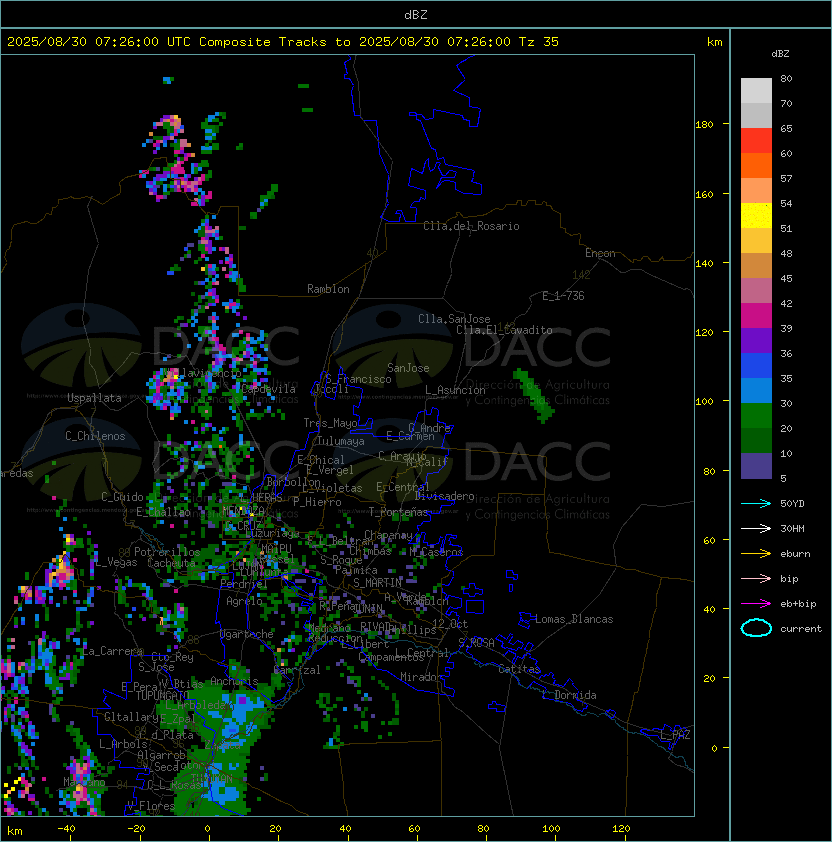Click the 'Anchoris' map label
Screen dimensions: 832x842
[234, 681]
